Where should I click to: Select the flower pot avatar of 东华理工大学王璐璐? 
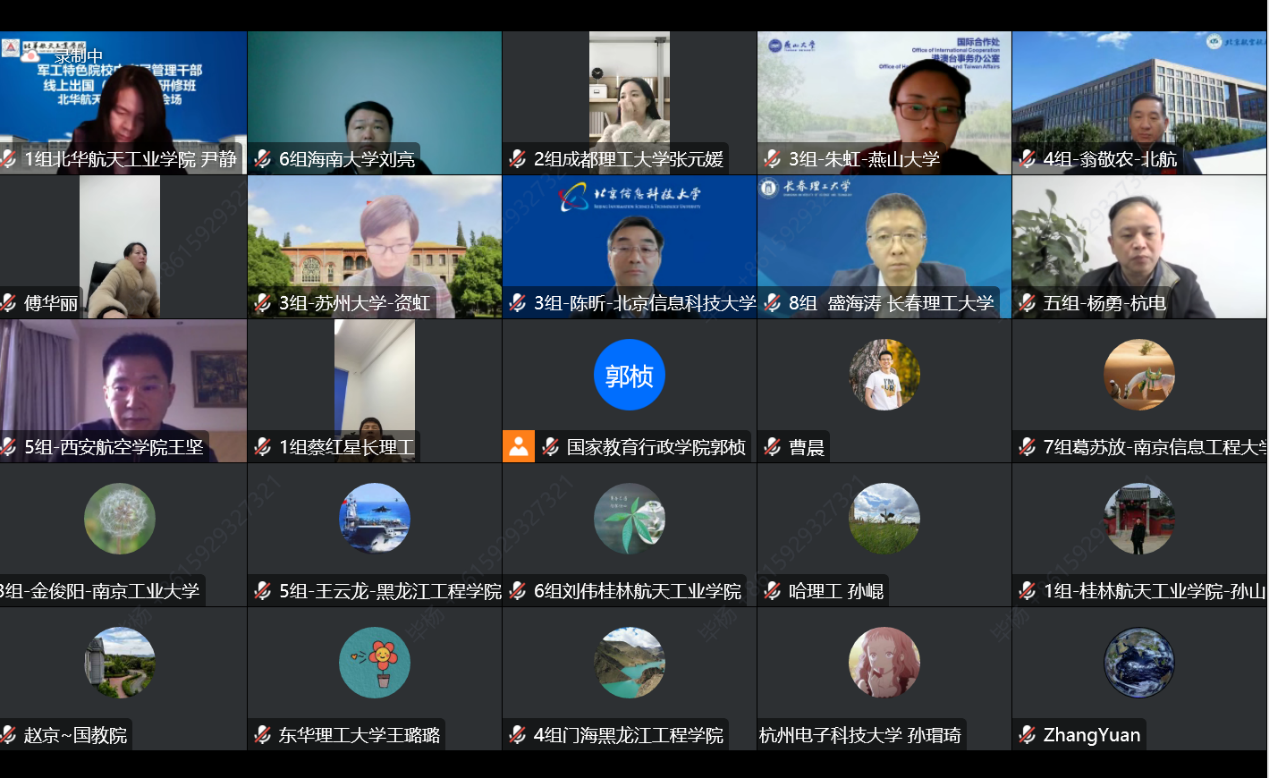pyautogui.click(x=374, y=663)
